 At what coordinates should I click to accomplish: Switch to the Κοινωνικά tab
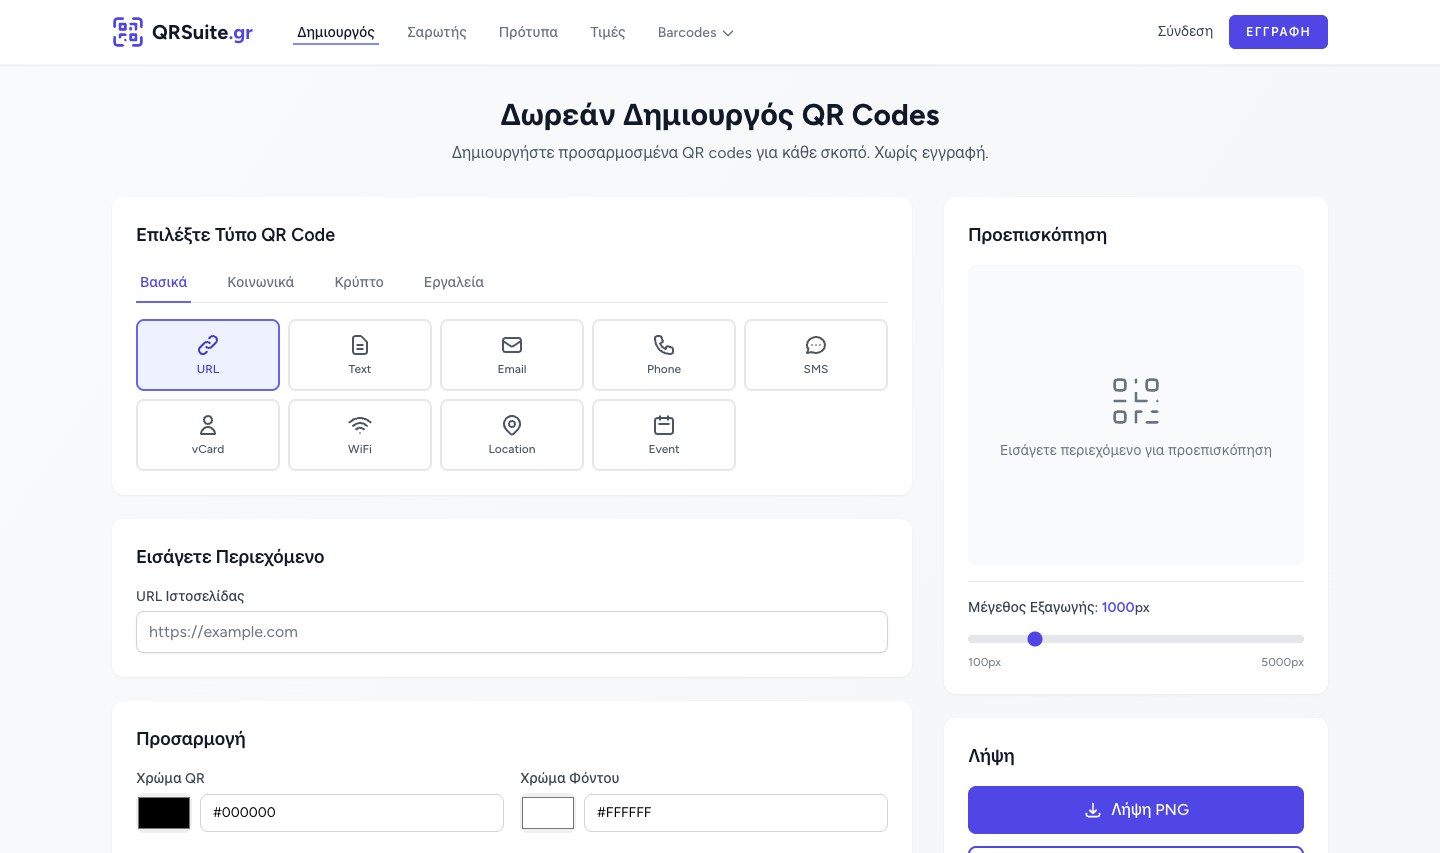click(x=261, y=282)
